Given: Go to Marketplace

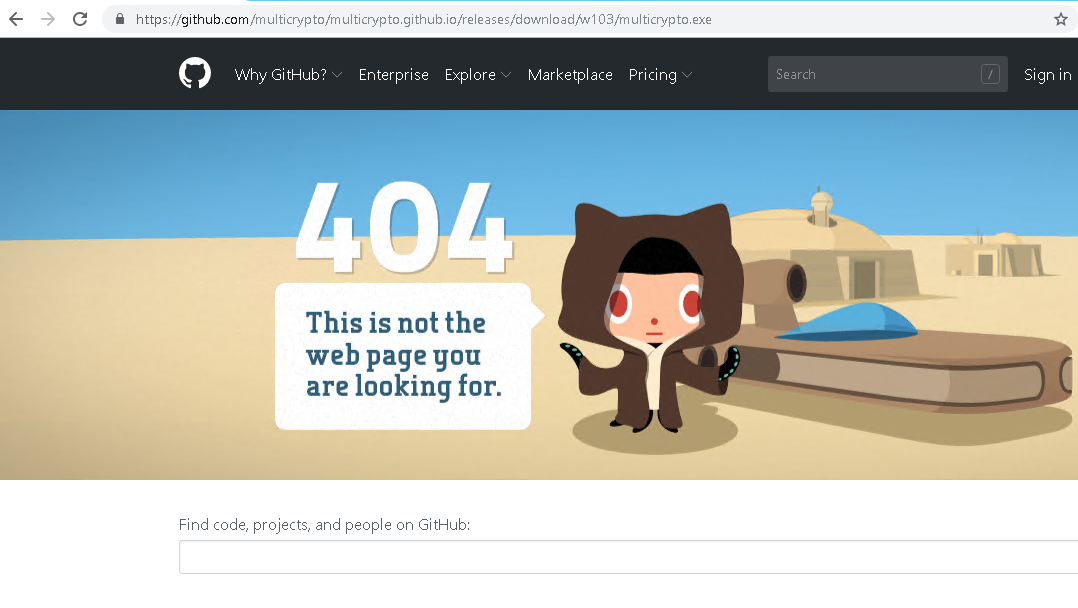Looking at the screenshot, I should pos(570,74).
